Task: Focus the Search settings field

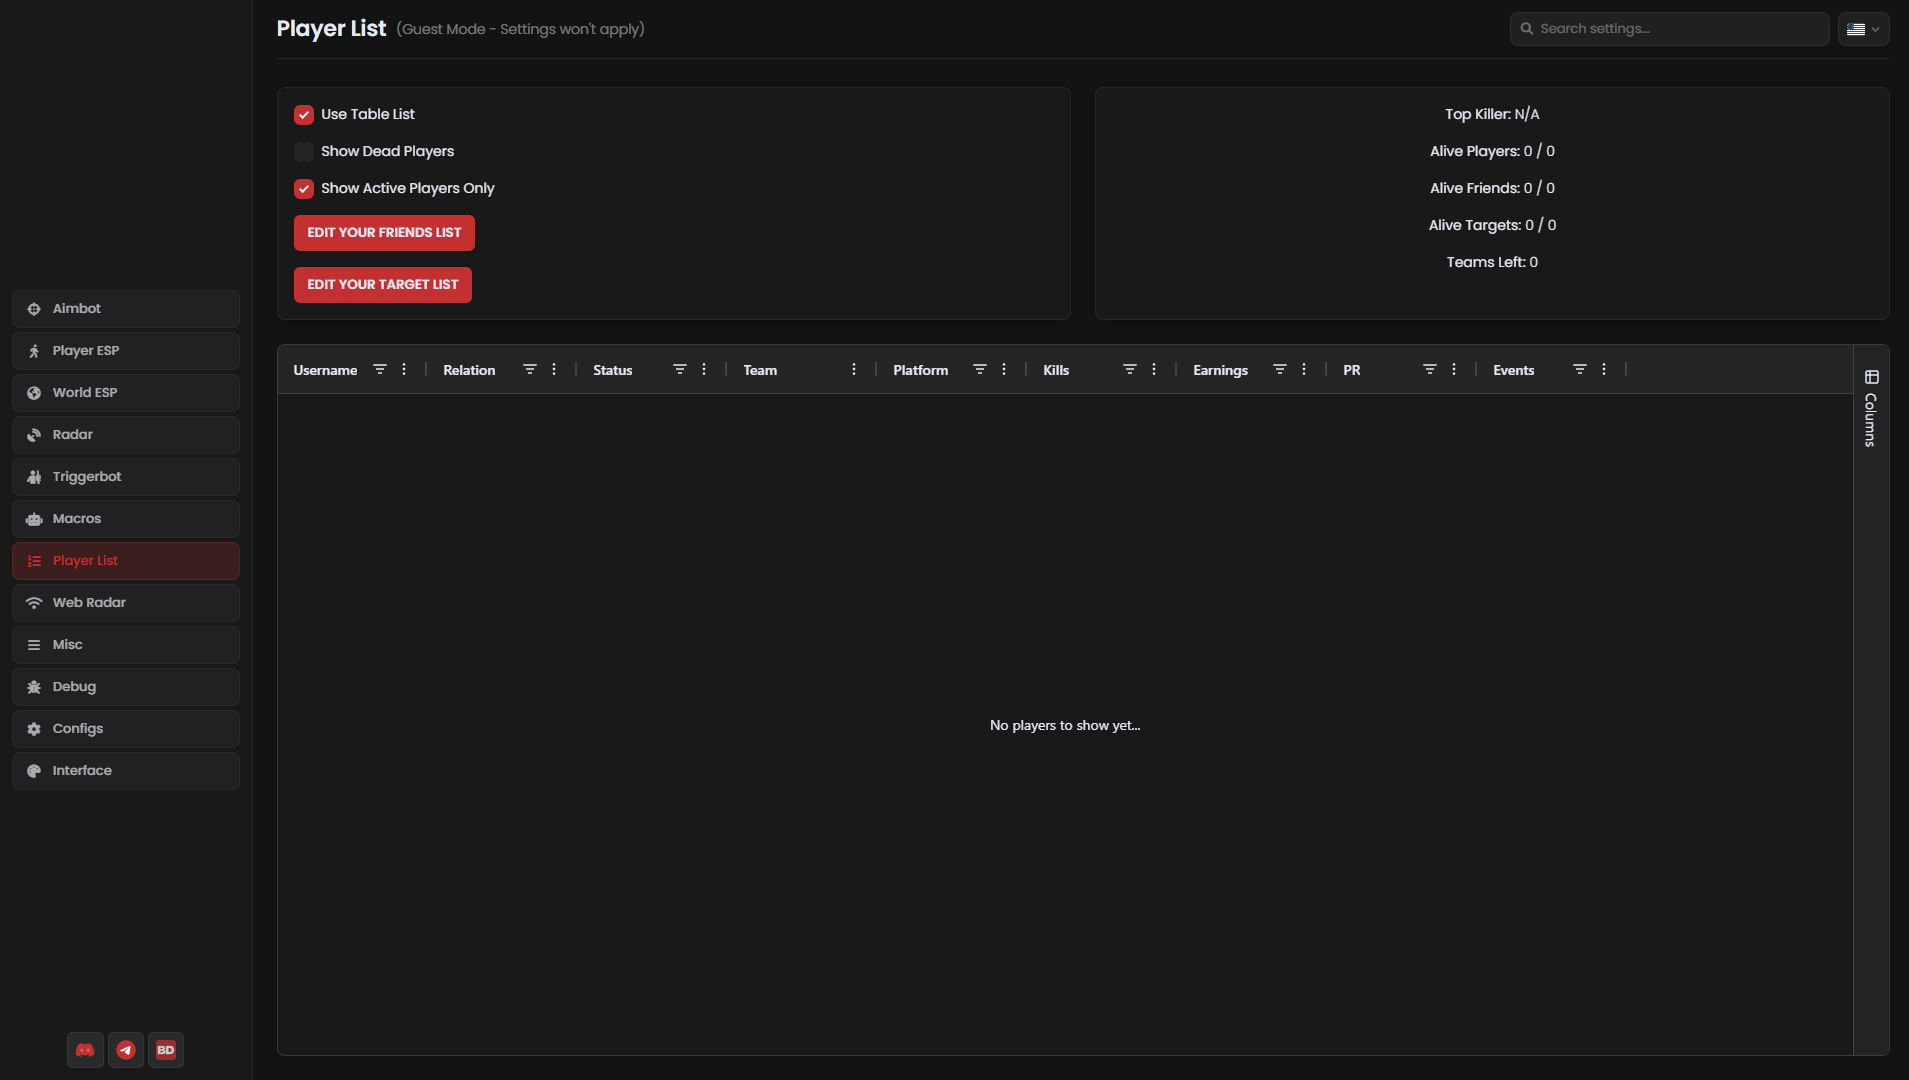Action: pos(1669,29)
